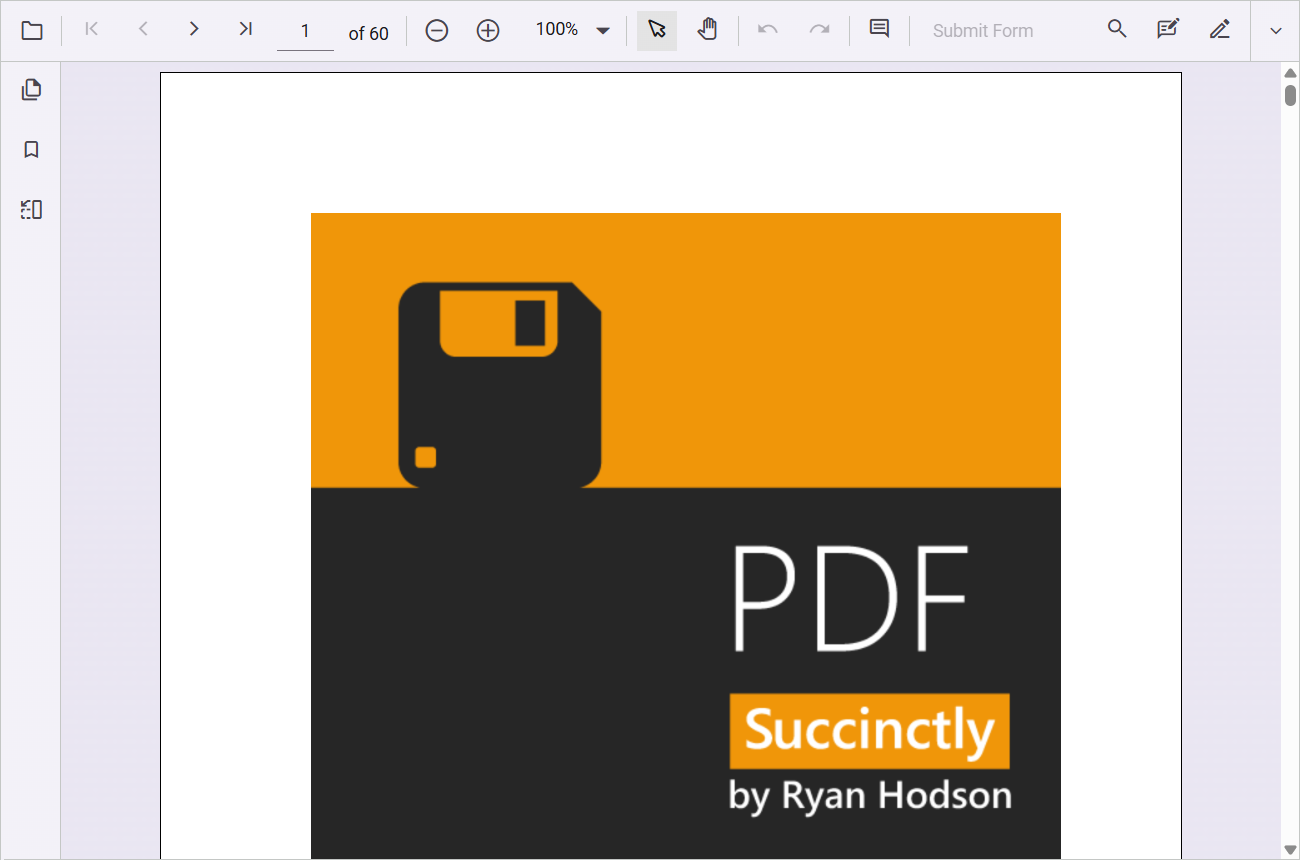Redo the last action
1302x862 pixels.
[x=820, y=30]
